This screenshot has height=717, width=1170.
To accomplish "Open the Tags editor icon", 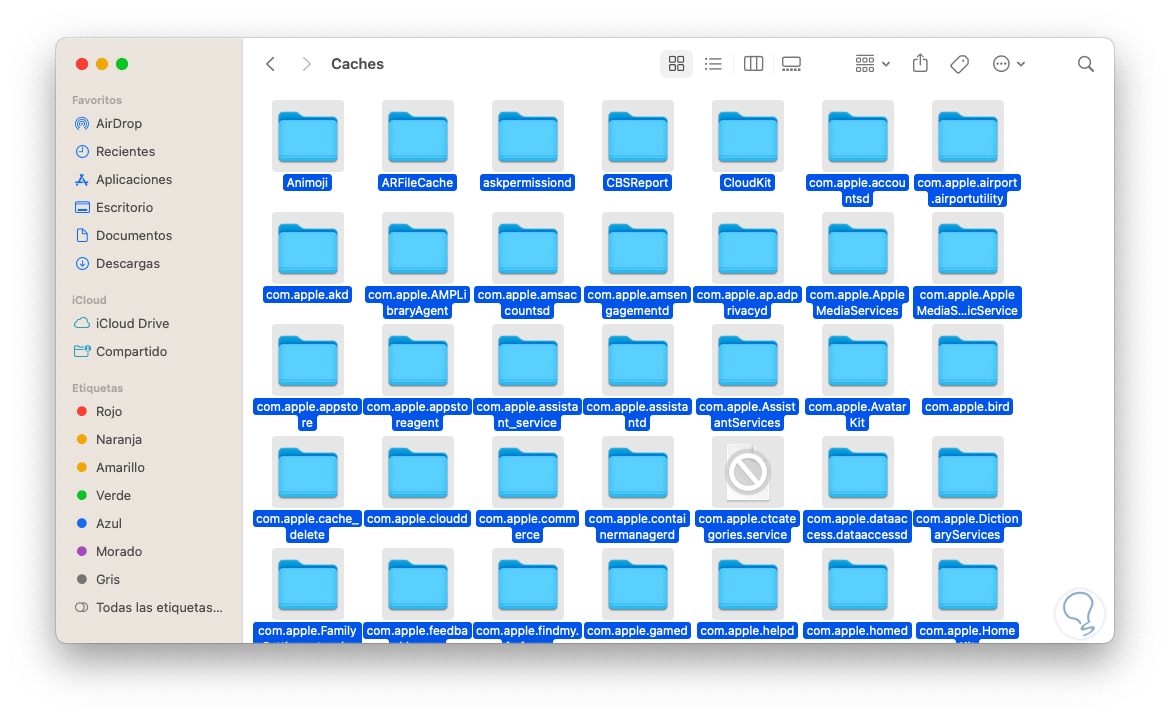I will click(x=960, y=64).
